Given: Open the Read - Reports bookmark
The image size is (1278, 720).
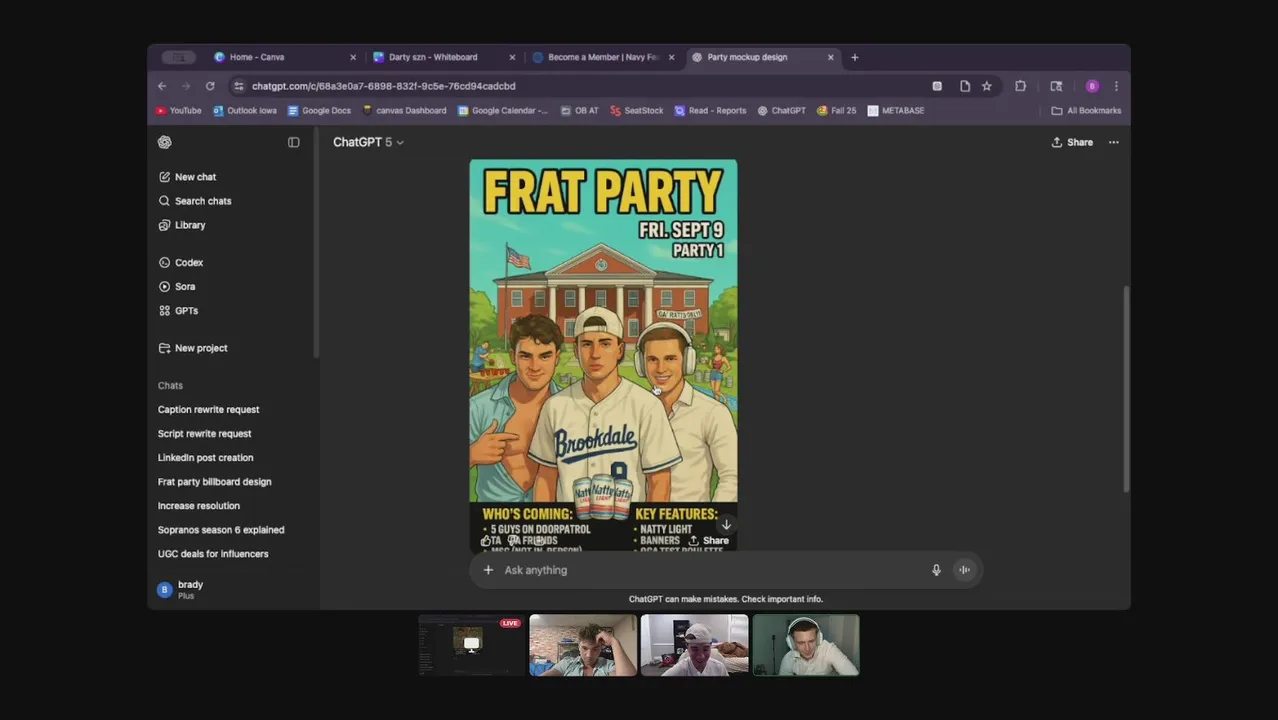Looking at the screenshot, I should click(x=710, y=111).
